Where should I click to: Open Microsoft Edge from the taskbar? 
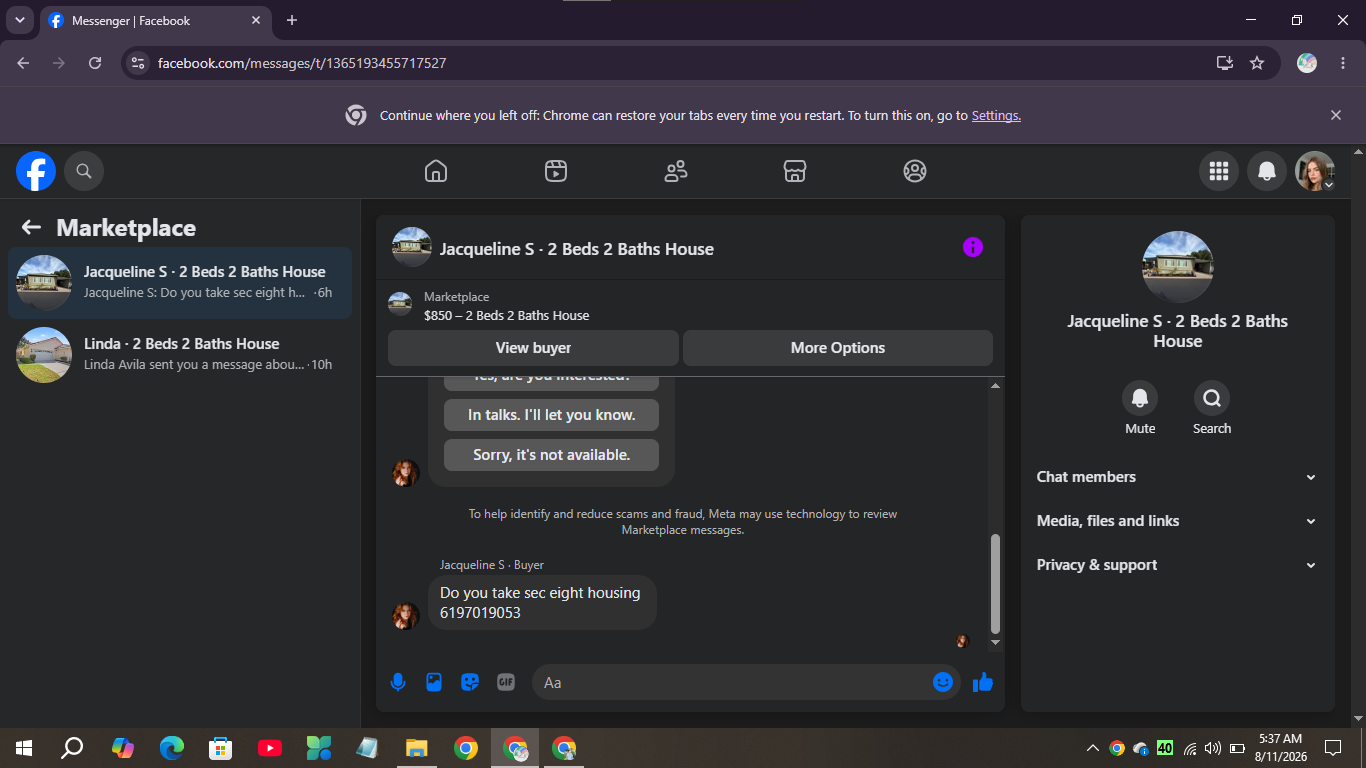pos(172,748)
